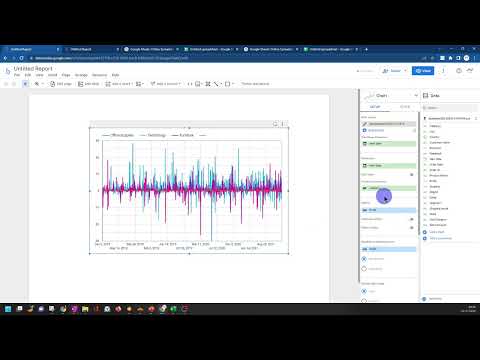Click the Looker Studio logo icon
This screenshot has height=360, width=480.
7,71
